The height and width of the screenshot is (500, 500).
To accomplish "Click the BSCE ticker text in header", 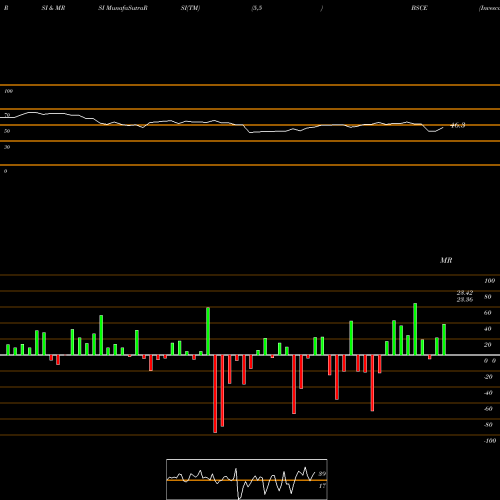I will pyautogui.click(x=419, y=8).
